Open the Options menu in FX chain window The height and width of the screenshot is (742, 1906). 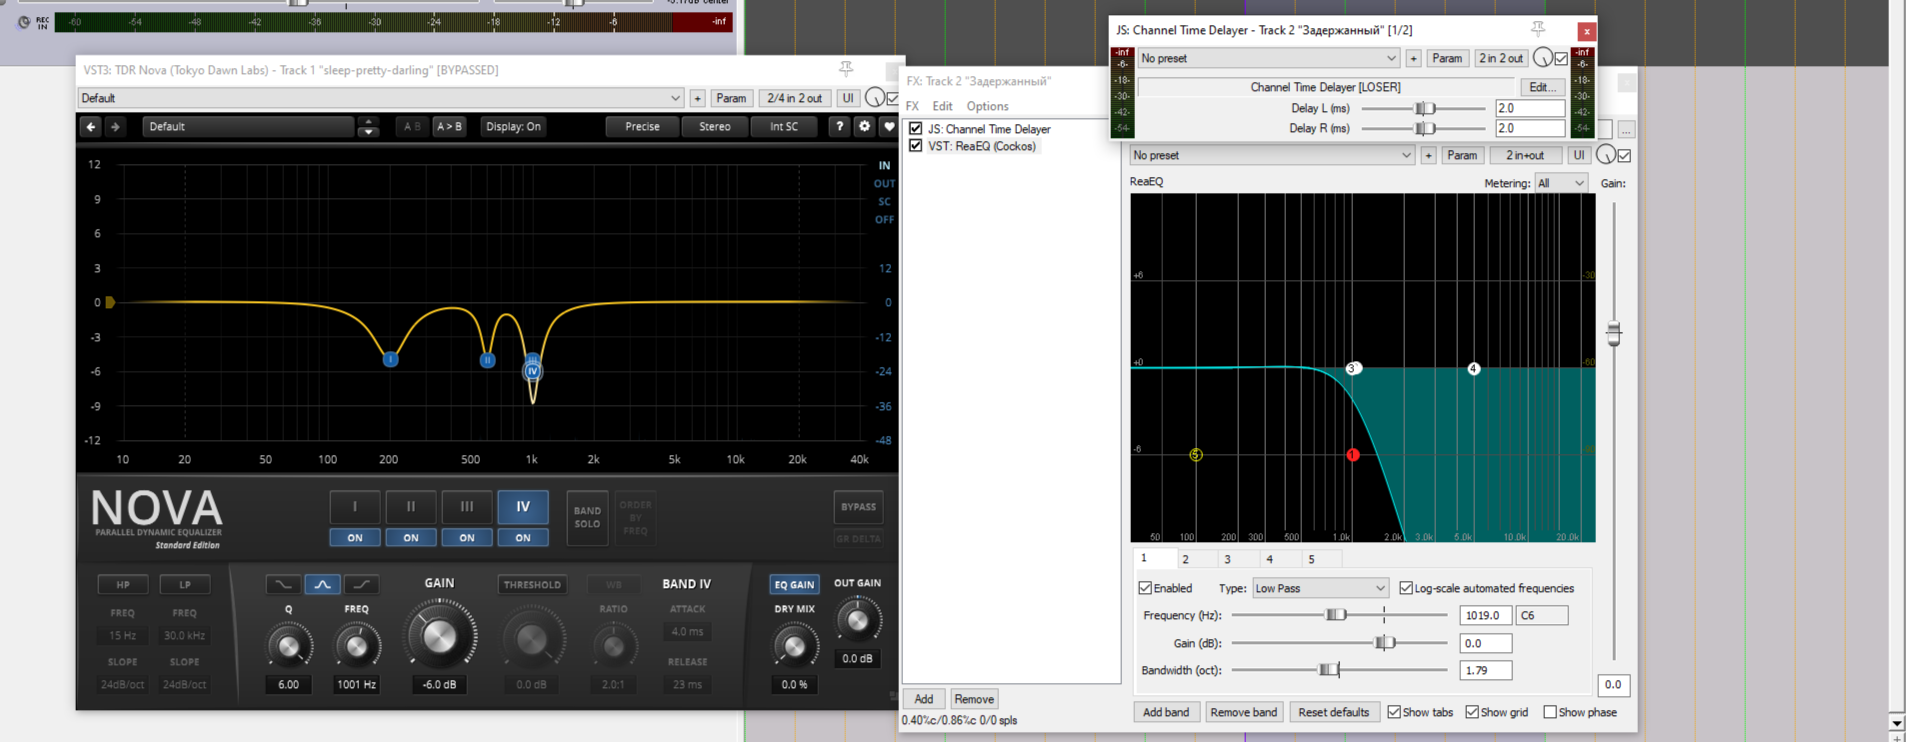tap(987, 106)
